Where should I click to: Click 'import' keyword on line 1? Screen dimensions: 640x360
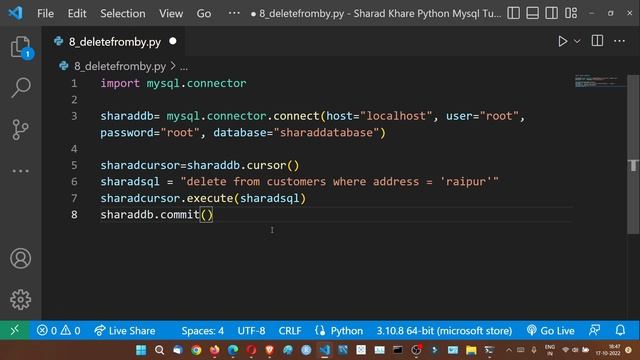[x=120, y=83]
